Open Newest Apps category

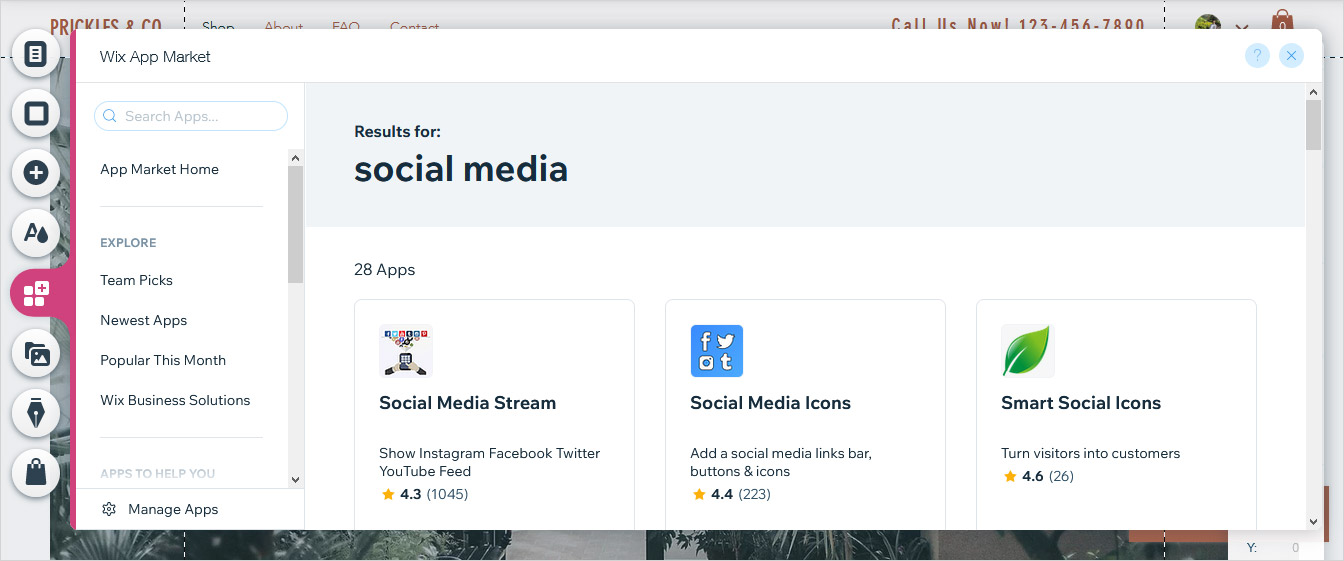tap(143, 320)
